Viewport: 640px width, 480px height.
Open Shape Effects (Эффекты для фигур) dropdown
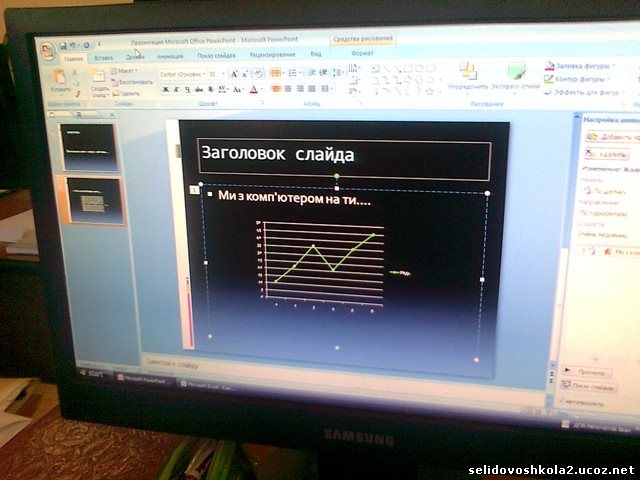tap(584, 93)
